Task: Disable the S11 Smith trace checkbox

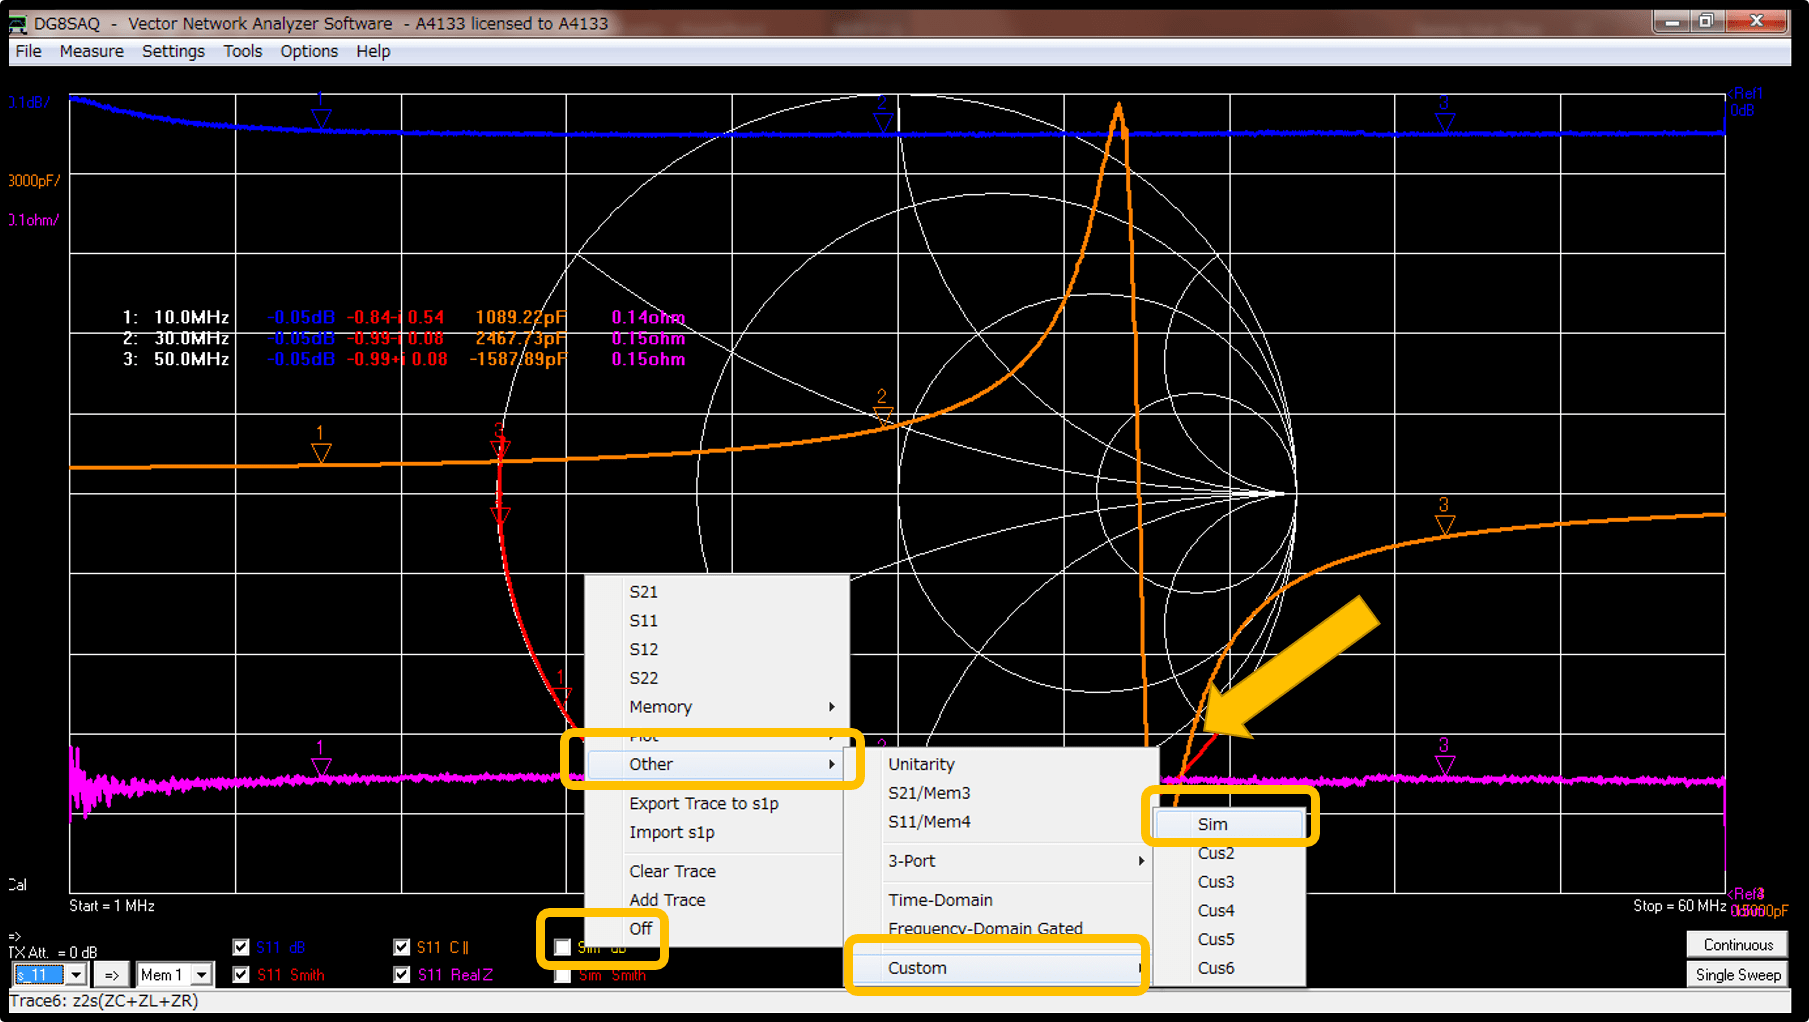Action: tap(241, 975)
